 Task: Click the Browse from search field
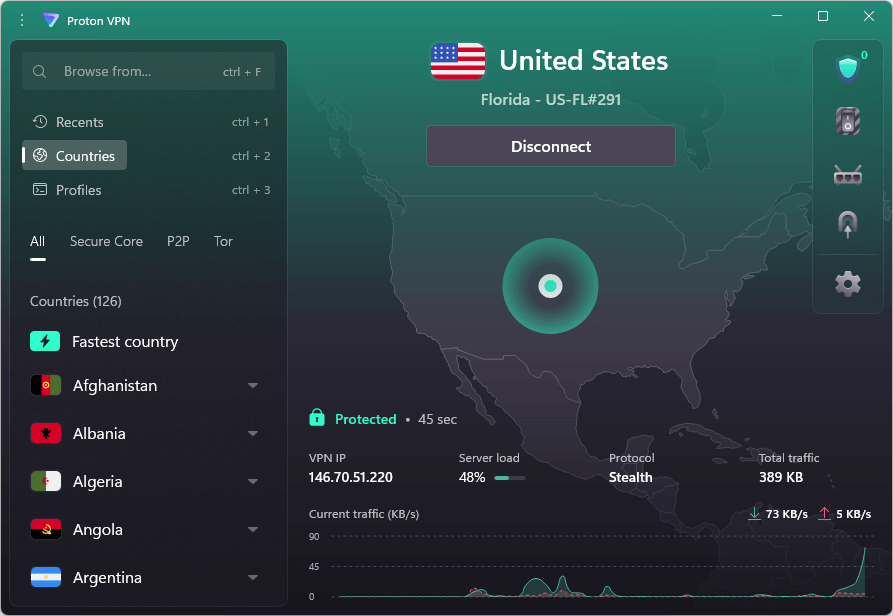click(x=148, y=71)
